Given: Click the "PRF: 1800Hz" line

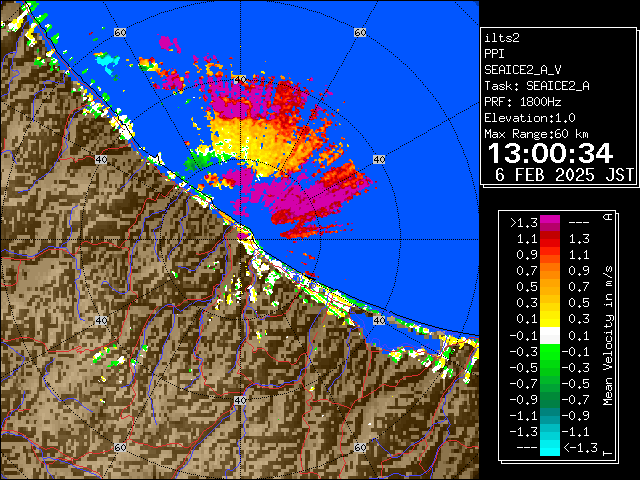Looking at the screenshot, I should tap(523, 102).
